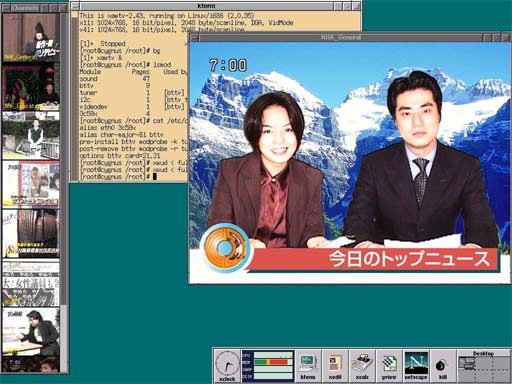512x384 pixels.
Task: Select the first channel thumbnail, NHK General
Action: (31, 38)
